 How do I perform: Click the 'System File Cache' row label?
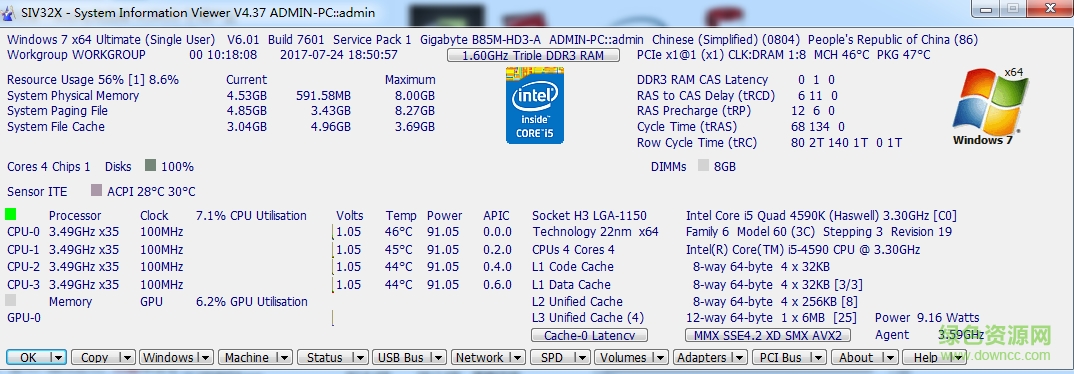pyautogui.click(x=56, y=126)
